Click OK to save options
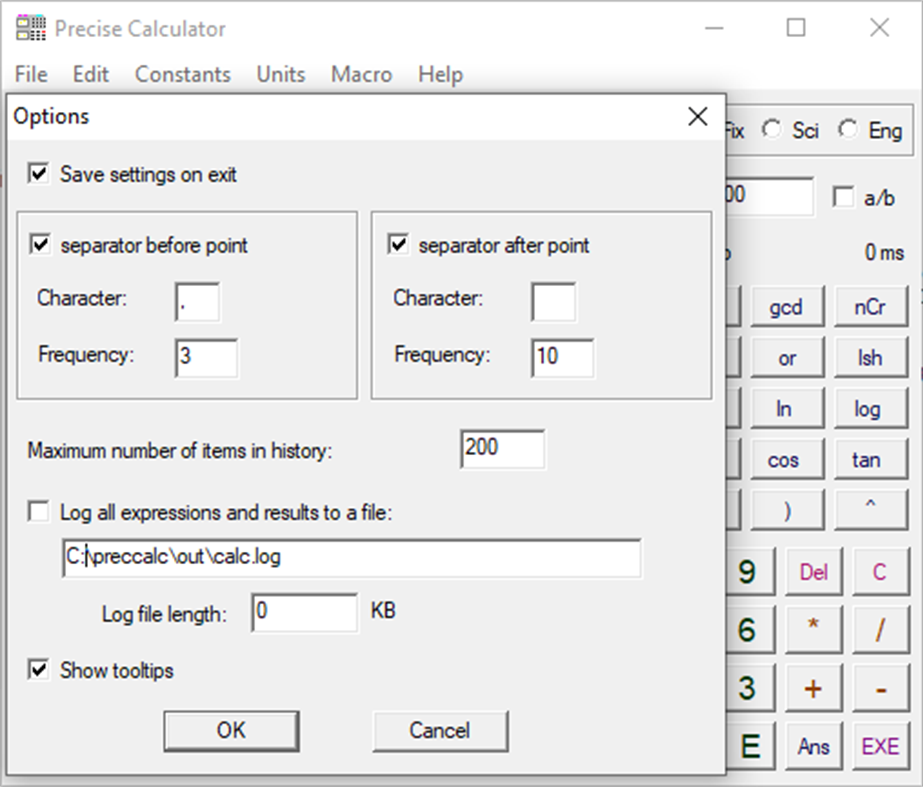The width and height of the screenshot is (923, 787). (231, 730)
